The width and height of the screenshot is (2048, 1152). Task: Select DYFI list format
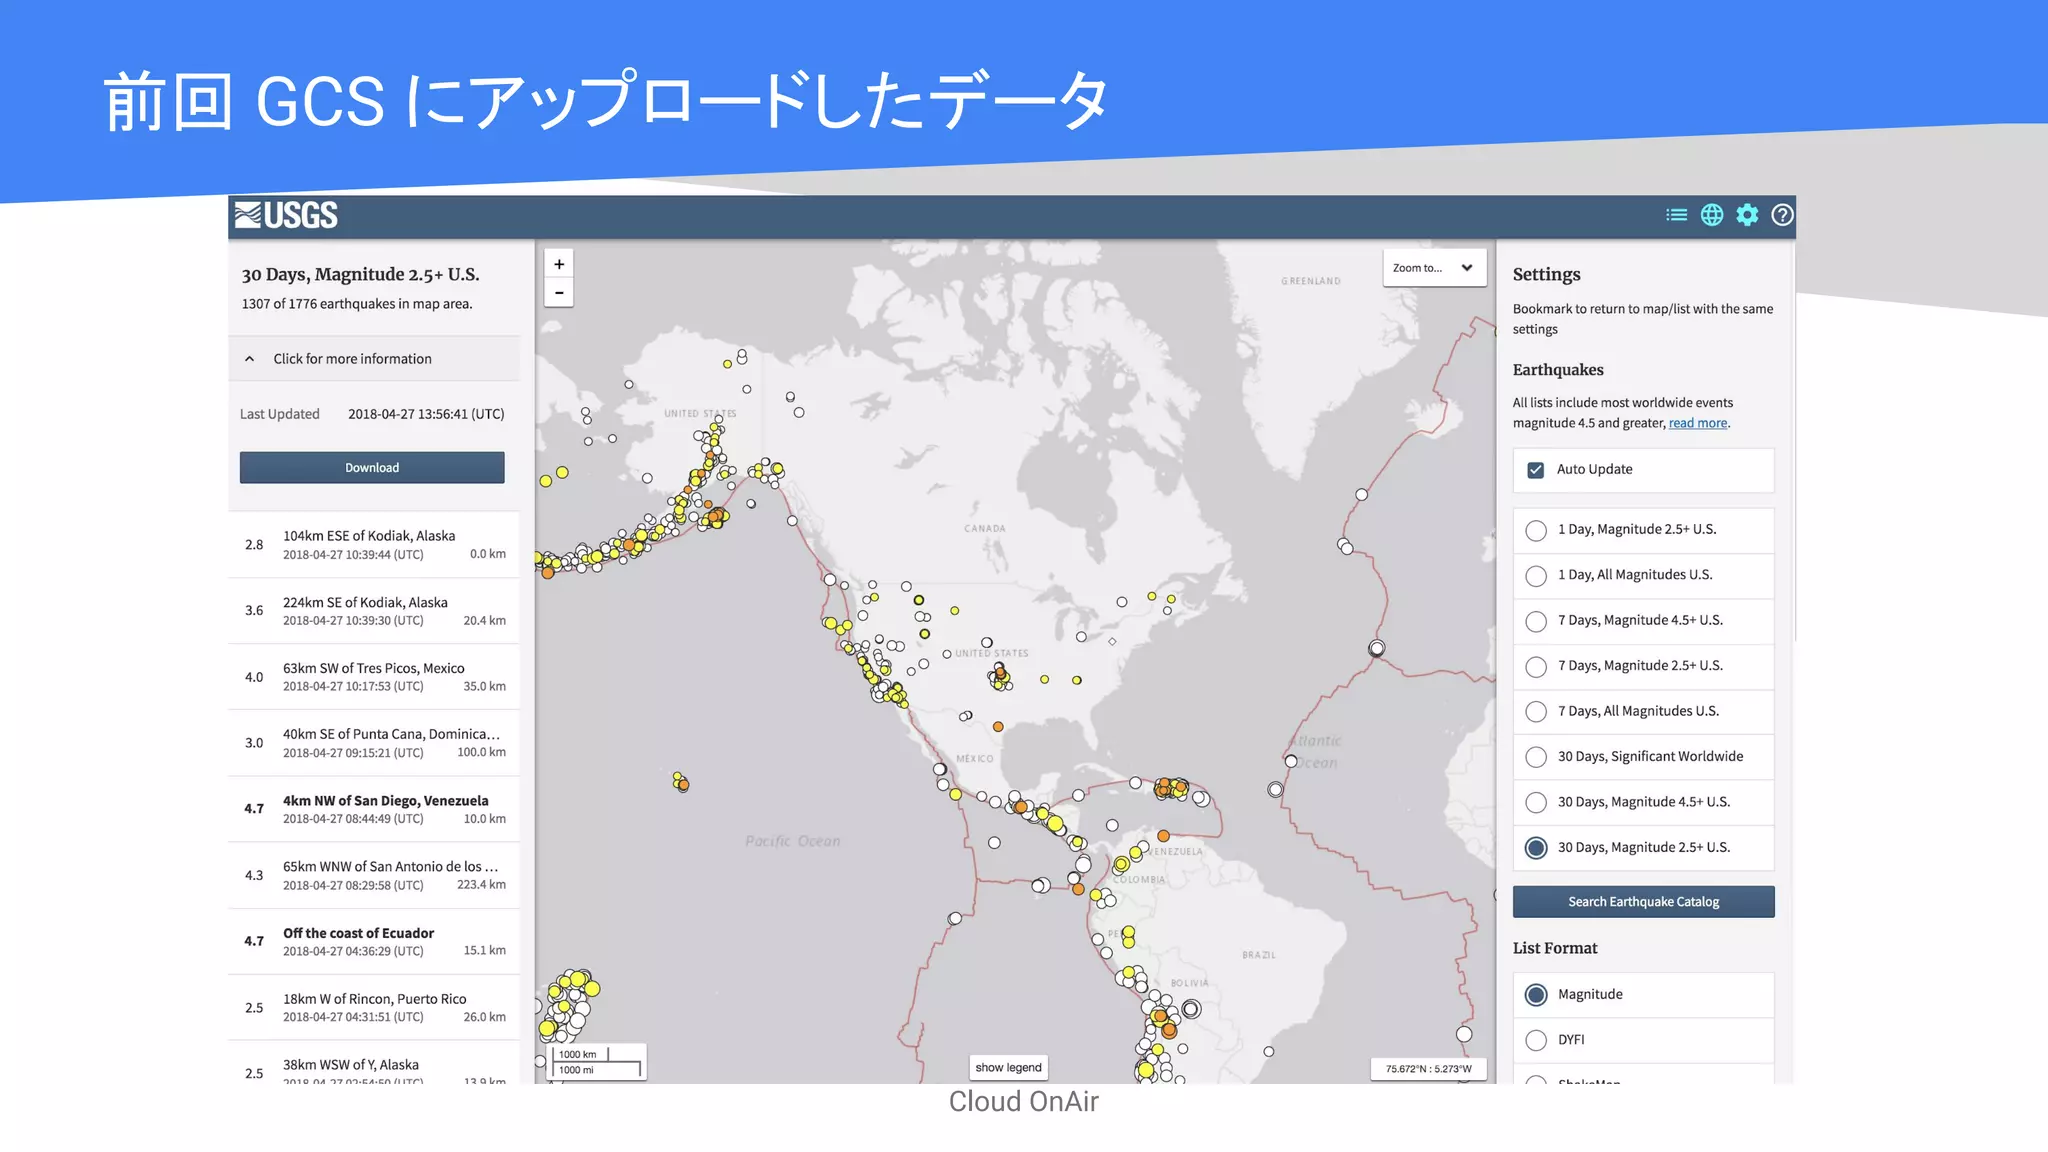point(1643,1040)
